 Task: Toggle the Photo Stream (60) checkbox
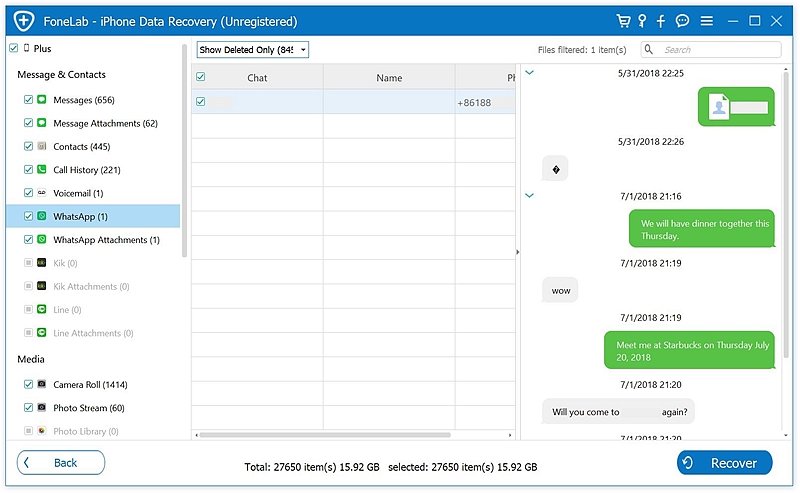(29, 408)
